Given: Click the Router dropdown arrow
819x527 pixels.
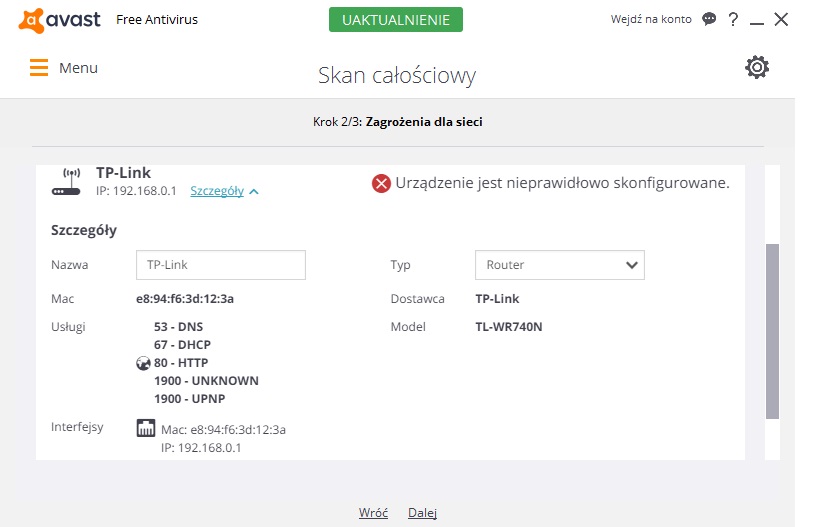Looking at the screenshot, I should tap(631, 265).
